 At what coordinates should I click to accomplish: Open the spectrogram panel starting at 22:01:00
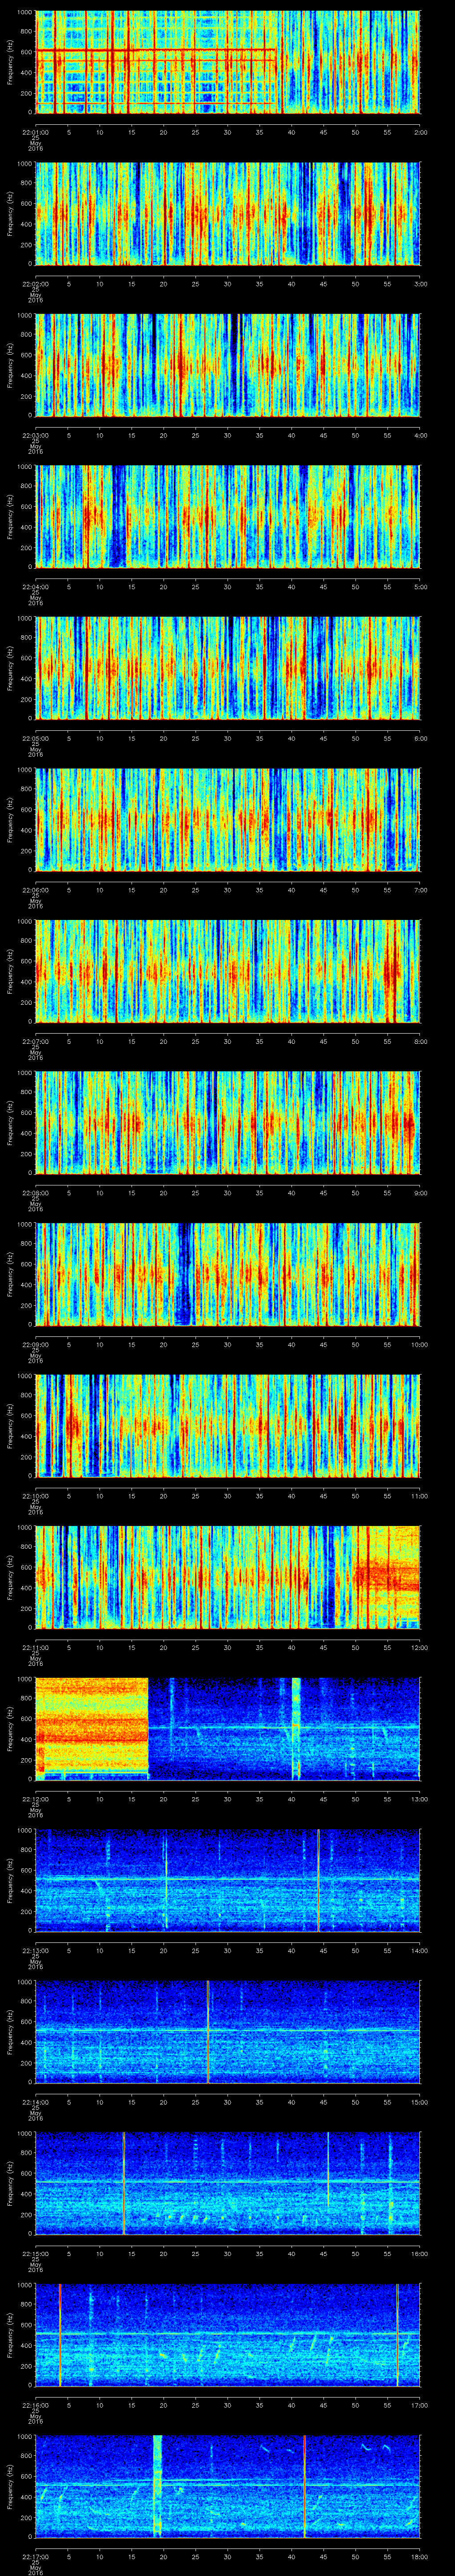(228, 62)
